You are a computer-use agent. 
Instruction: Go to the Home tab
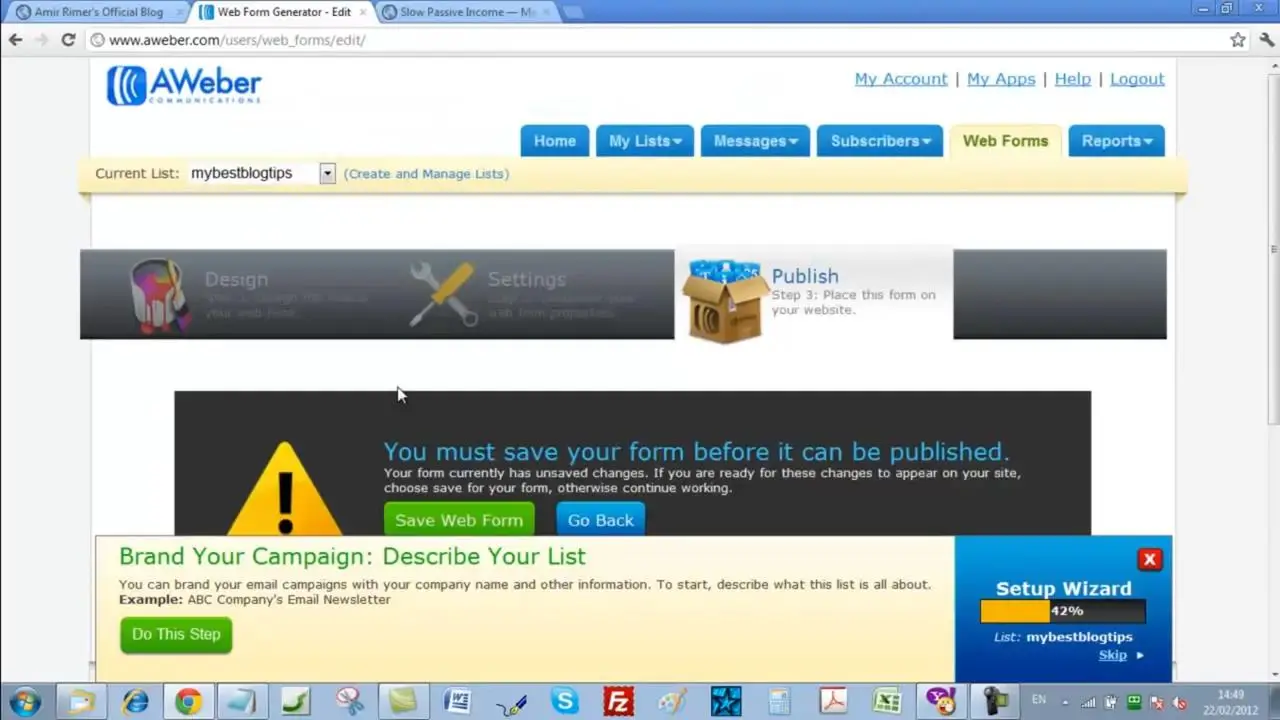554,141
